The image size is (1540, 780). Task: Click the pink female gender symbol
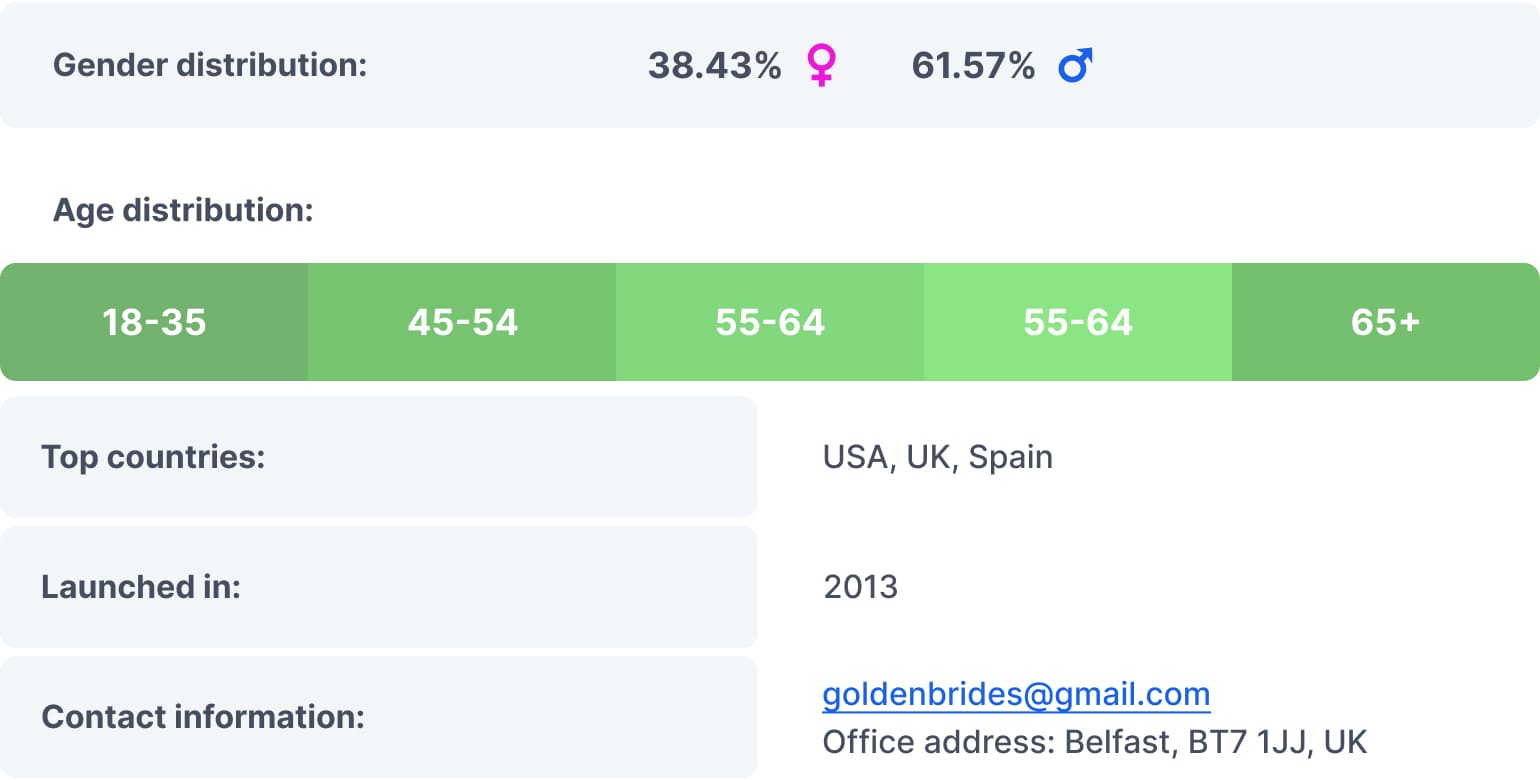click(821, 66)
